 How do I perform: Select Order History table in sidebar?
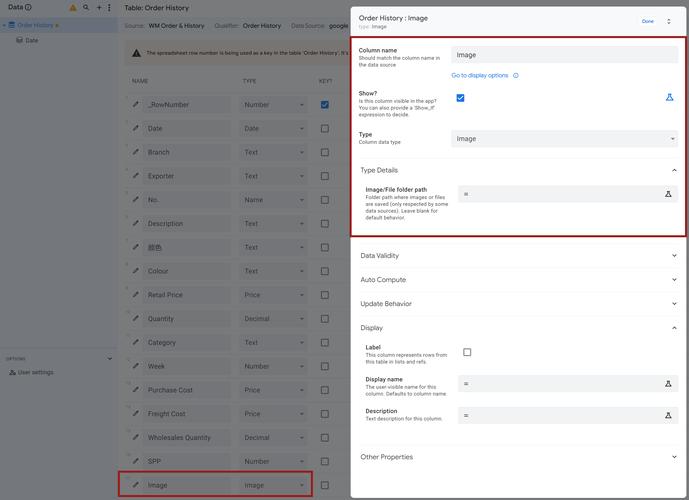pos(35,25)
